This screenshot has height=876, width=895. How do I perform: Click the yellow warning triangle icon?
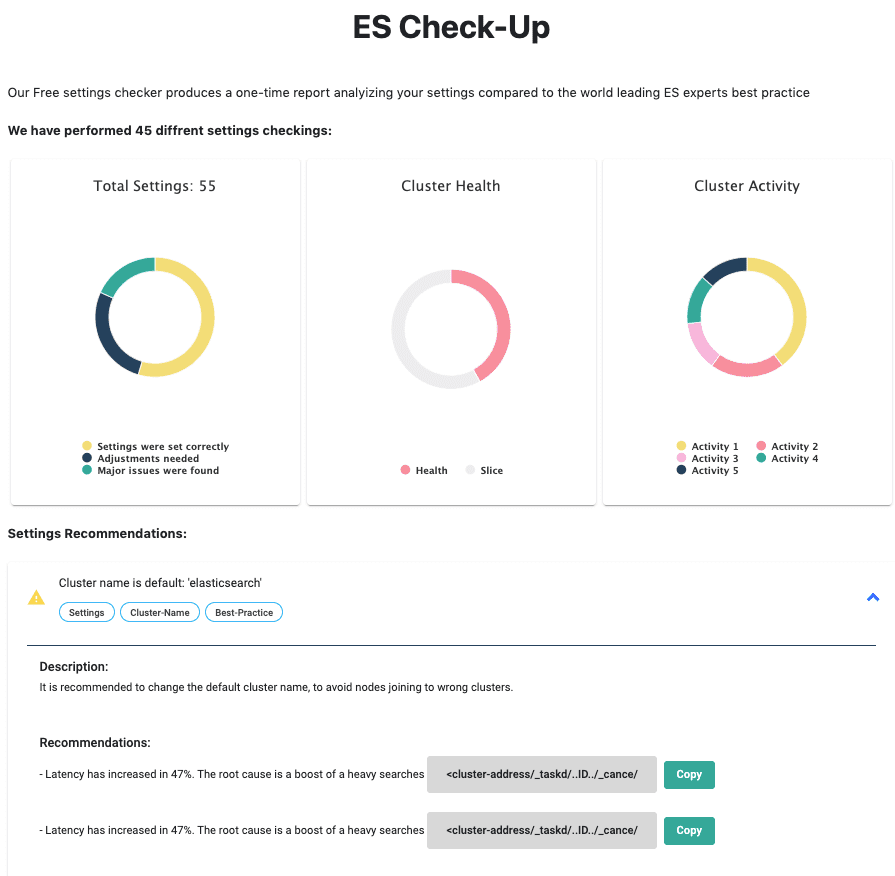point(36,598)
